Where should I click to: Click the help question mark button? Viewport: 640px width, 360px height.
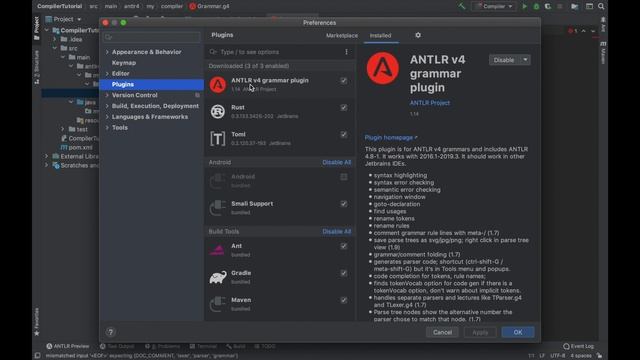[x=111, y=332]
